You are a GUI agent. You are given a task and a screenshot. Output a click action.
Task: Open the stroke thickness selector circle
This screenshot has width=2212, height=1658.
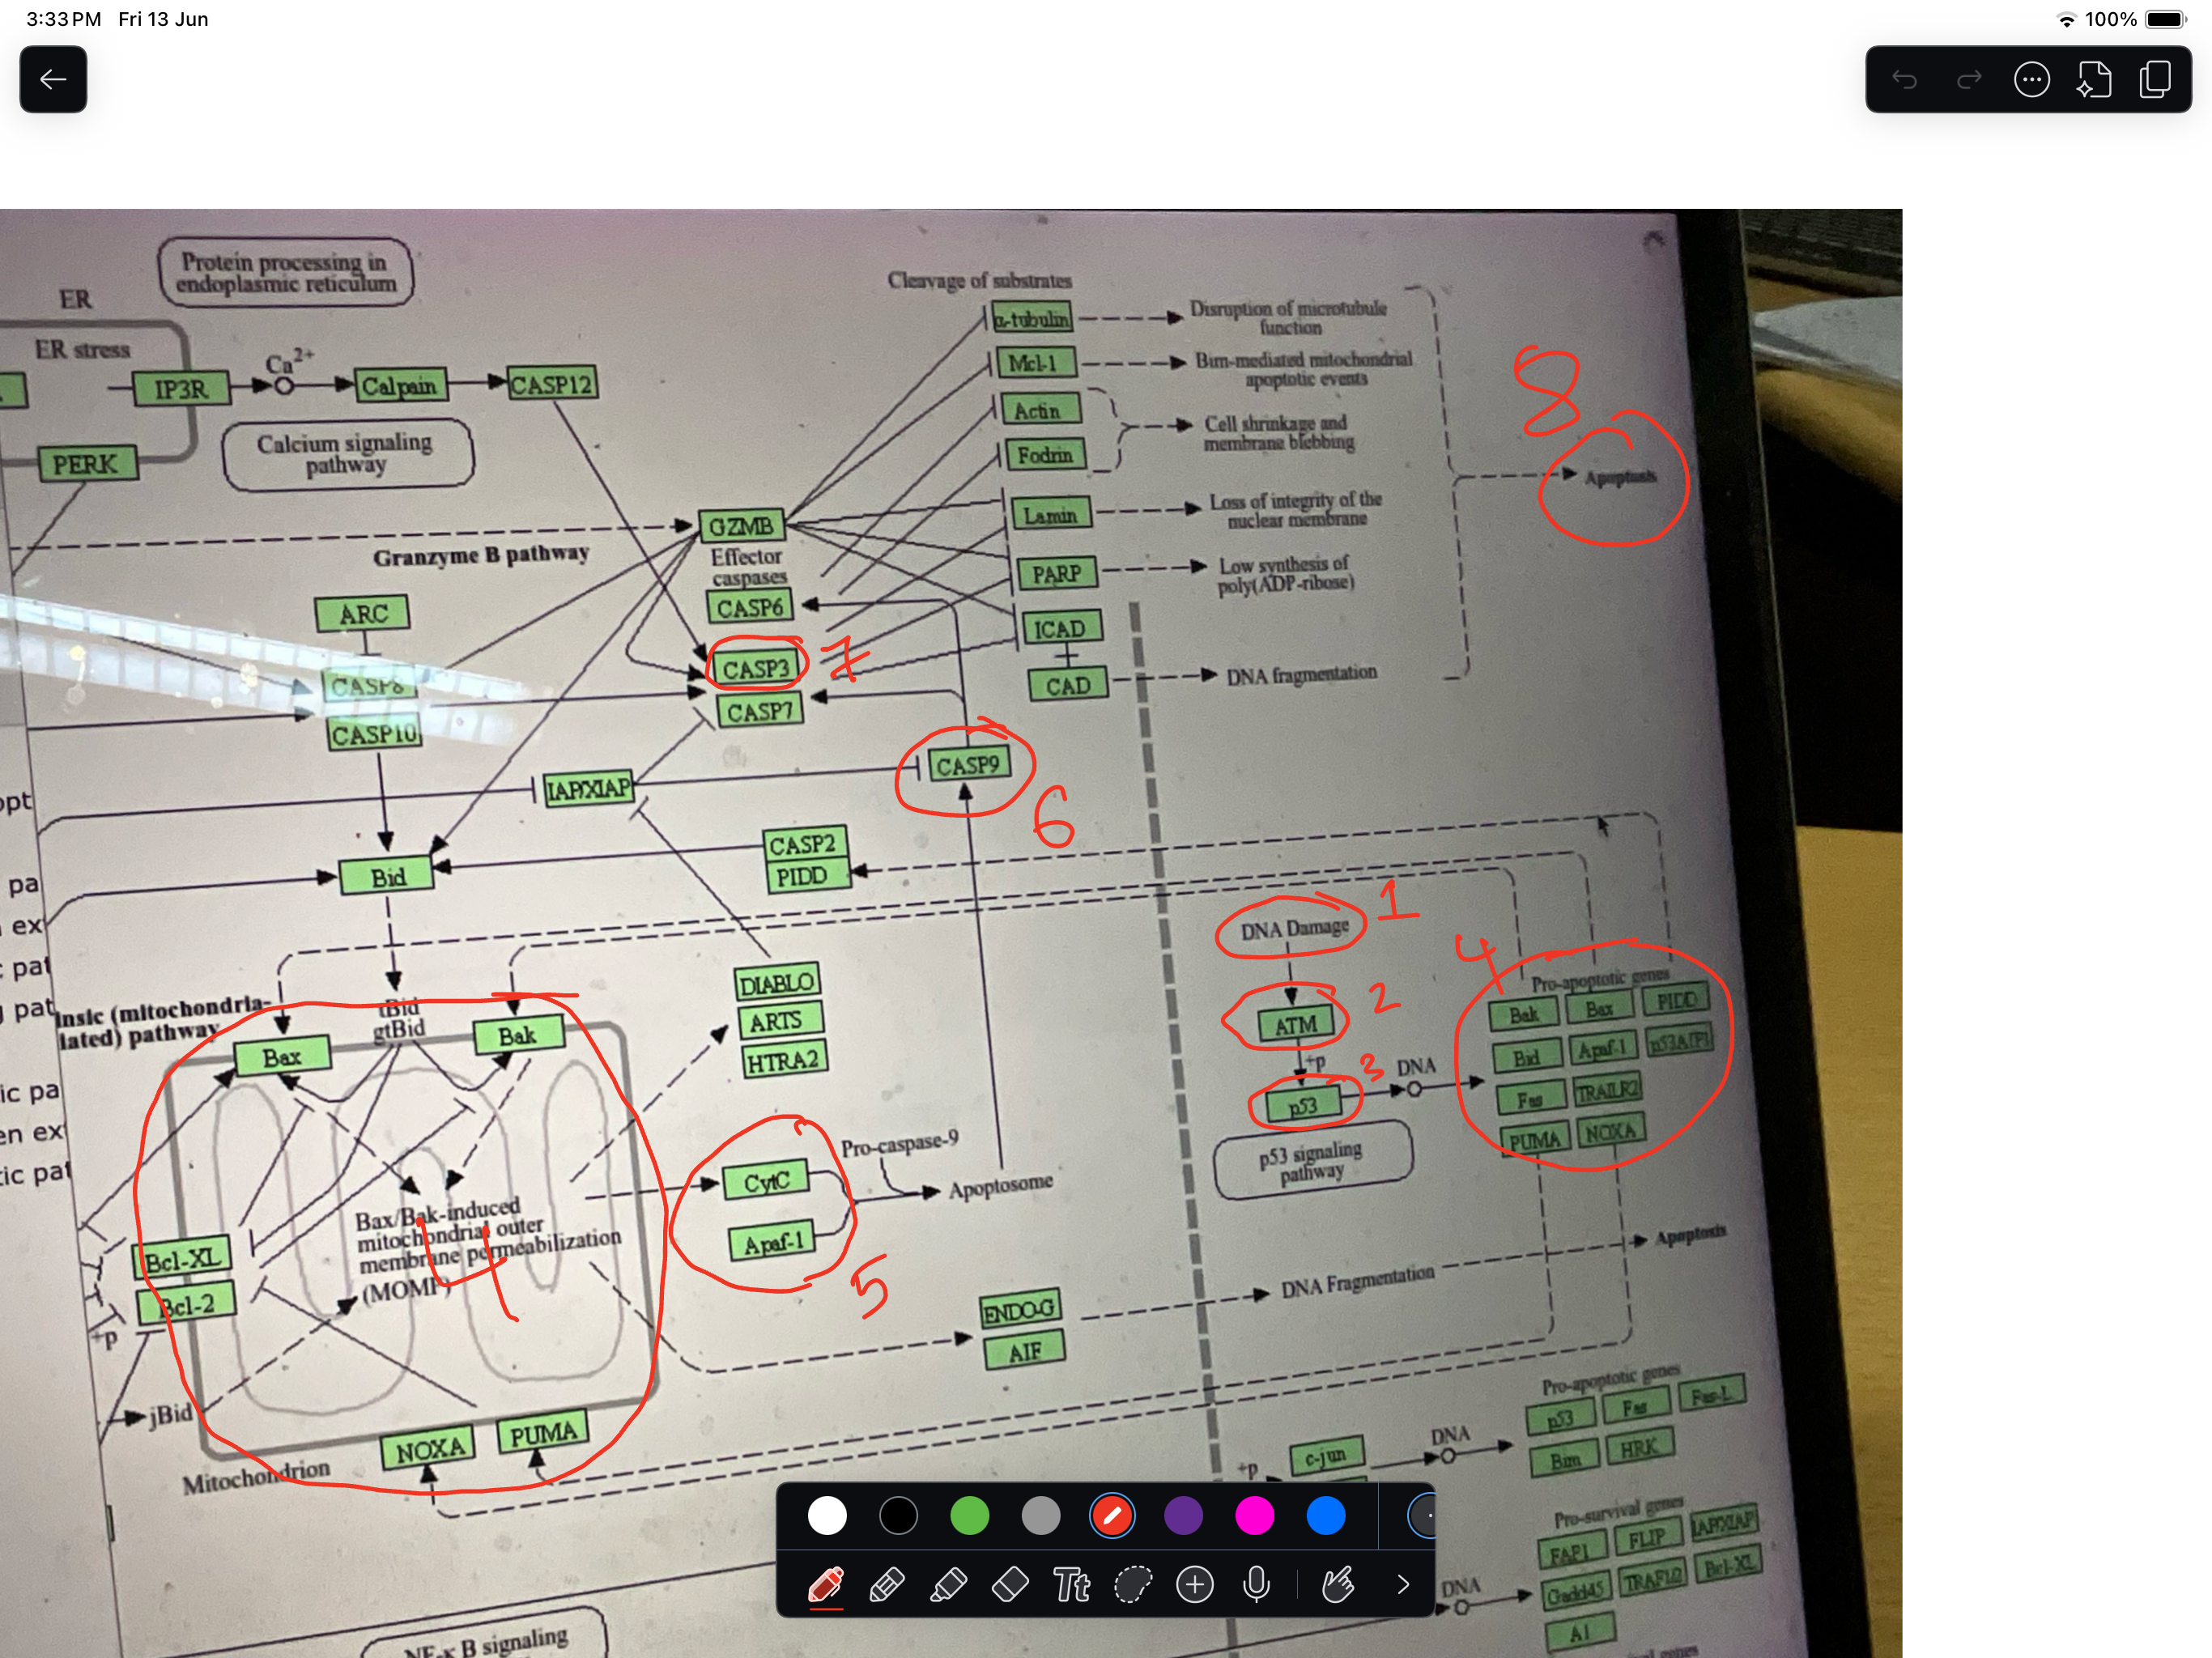tap(1421, 1516)
